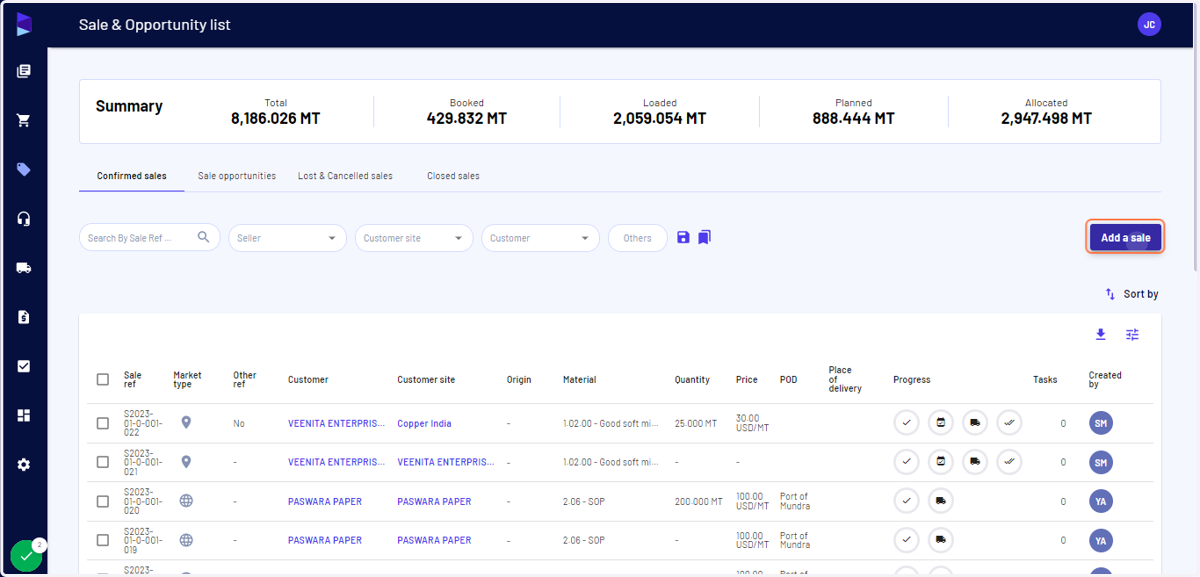Open settings gear in sidebar
1200x577 pixels.
pos(24,464)
